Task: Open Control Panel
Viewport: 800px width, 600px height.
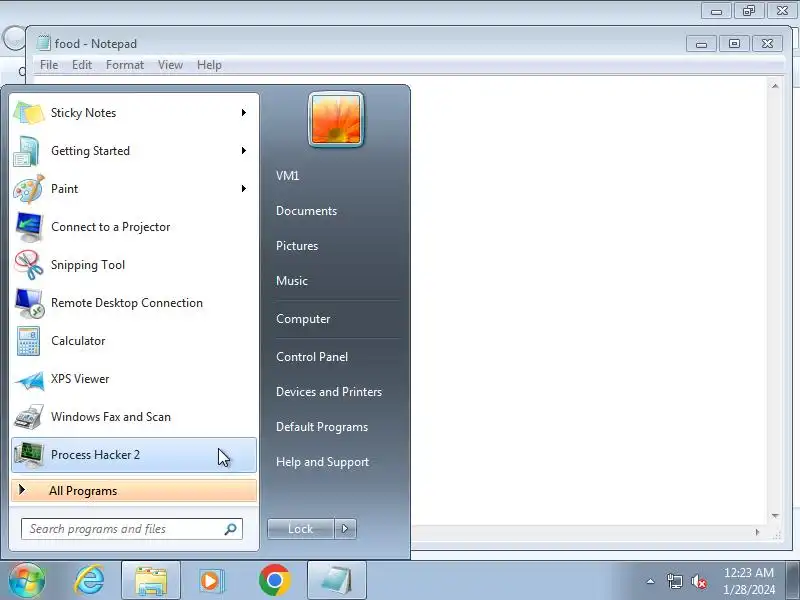Action: pyautogui.click(x=312, y=357)
